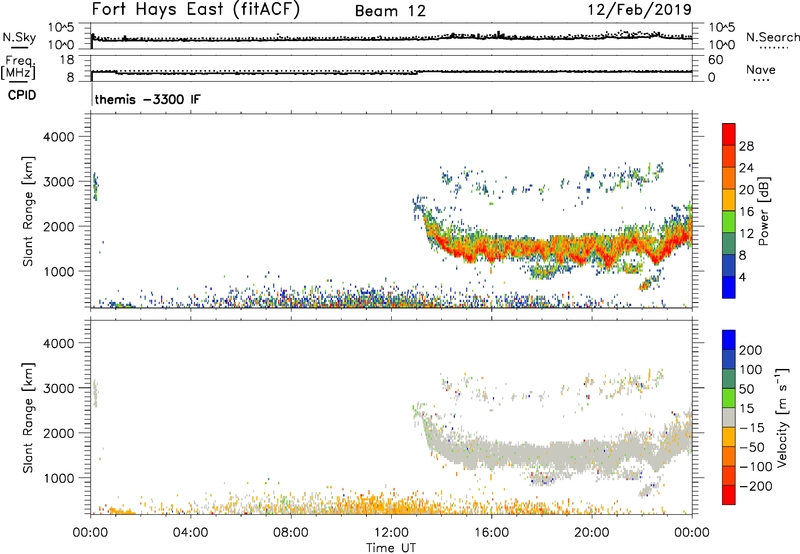Click the date "12/Feb/2019"
The image size is (800, 554).
click(640, 9)
